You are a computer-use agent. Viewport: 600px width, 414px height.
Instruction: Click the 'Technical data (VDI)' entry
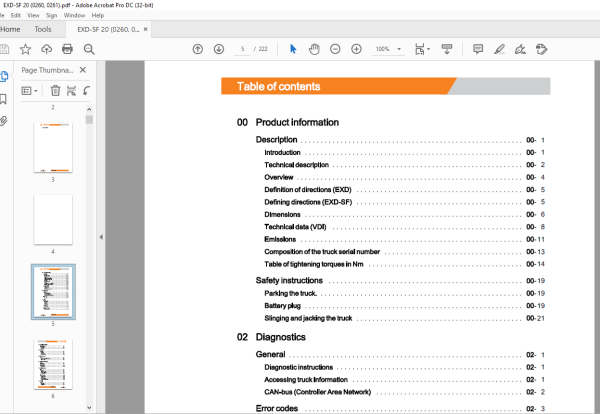coord(295,227)
